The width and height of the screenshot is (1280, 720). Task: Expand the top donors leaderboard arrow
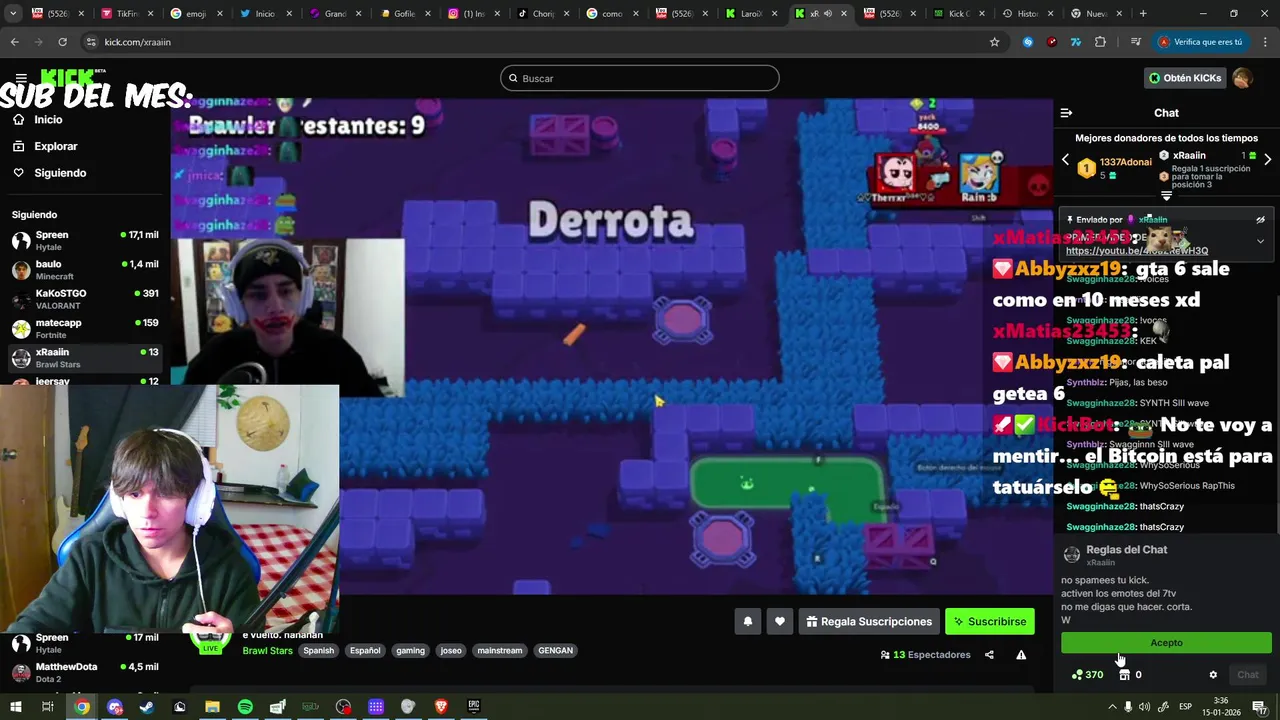click(x=1166, y=196)
